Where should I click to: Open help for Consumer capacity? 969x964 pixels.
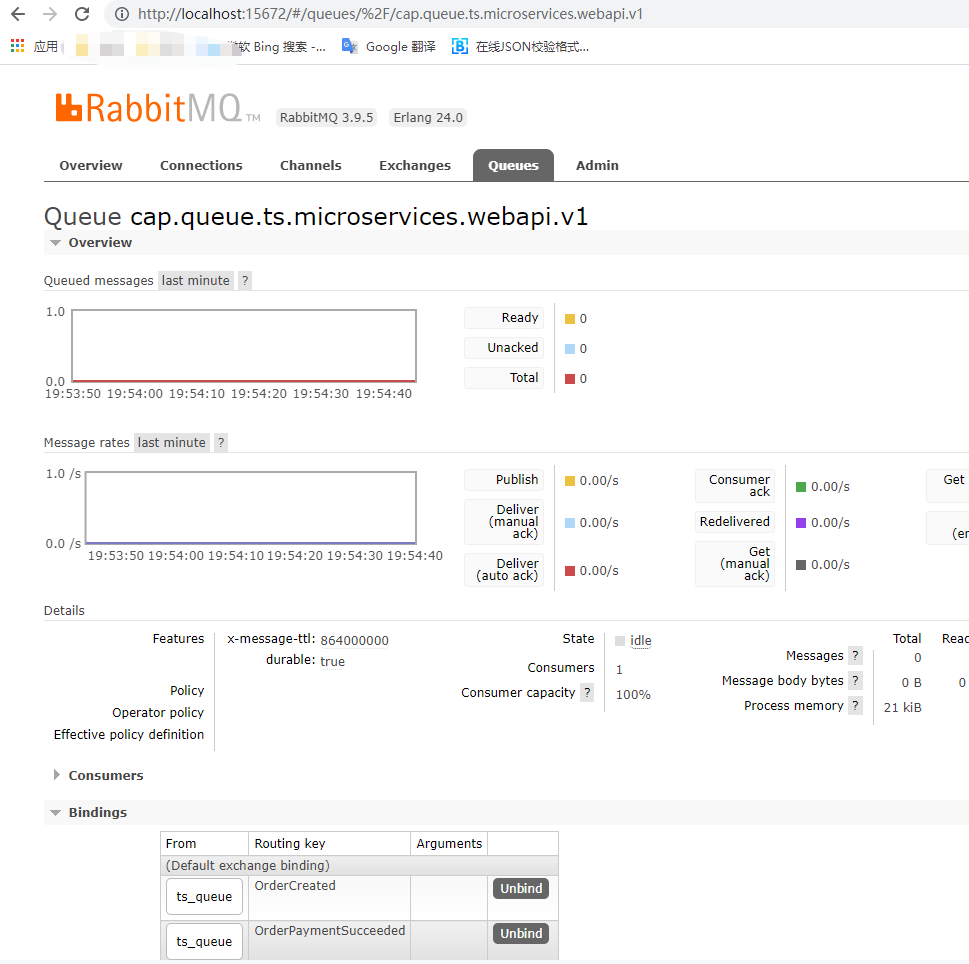tap(587, 693)
